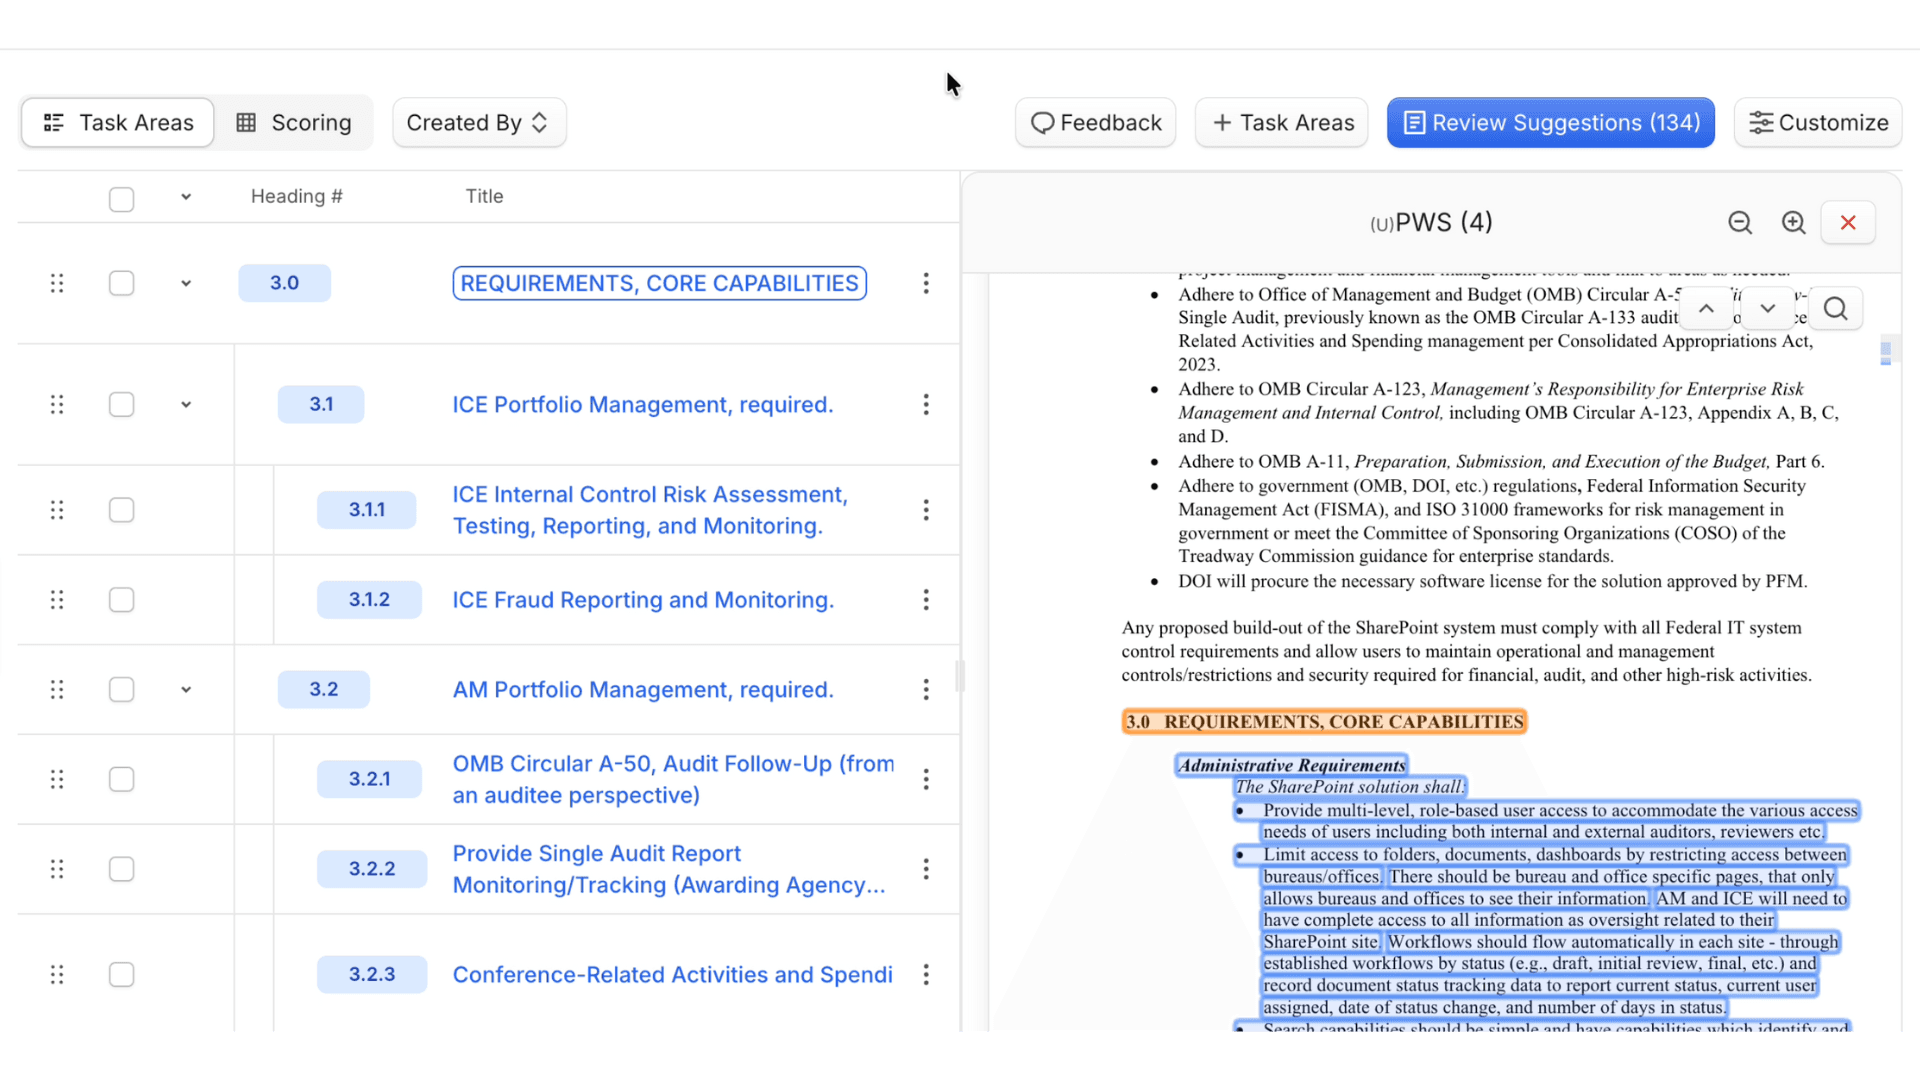The width and height of the screenshot is (1920, 1080).
Task: Zoom in on the PWS document
Action: tap(1793, 222)
